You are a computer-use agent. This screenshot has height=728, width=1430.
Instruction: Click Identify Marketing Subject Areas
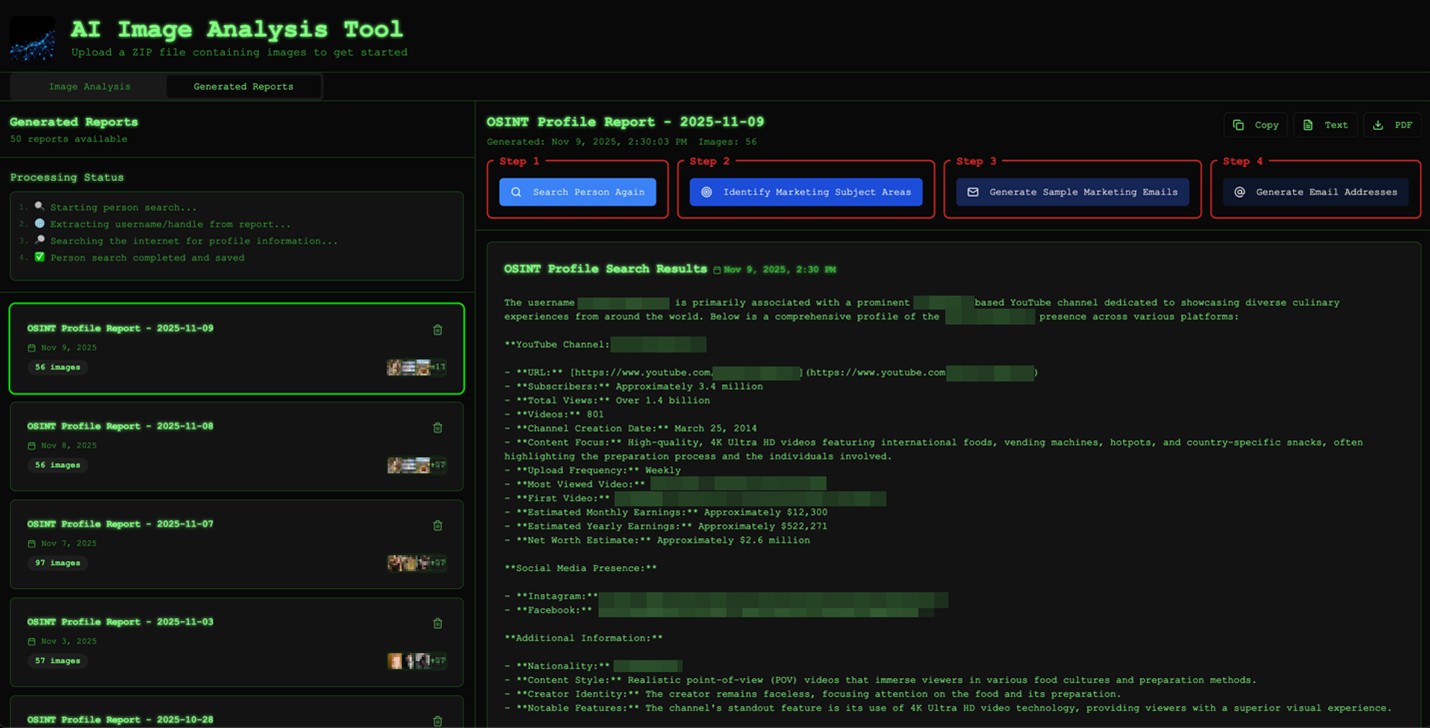point(805,192)
